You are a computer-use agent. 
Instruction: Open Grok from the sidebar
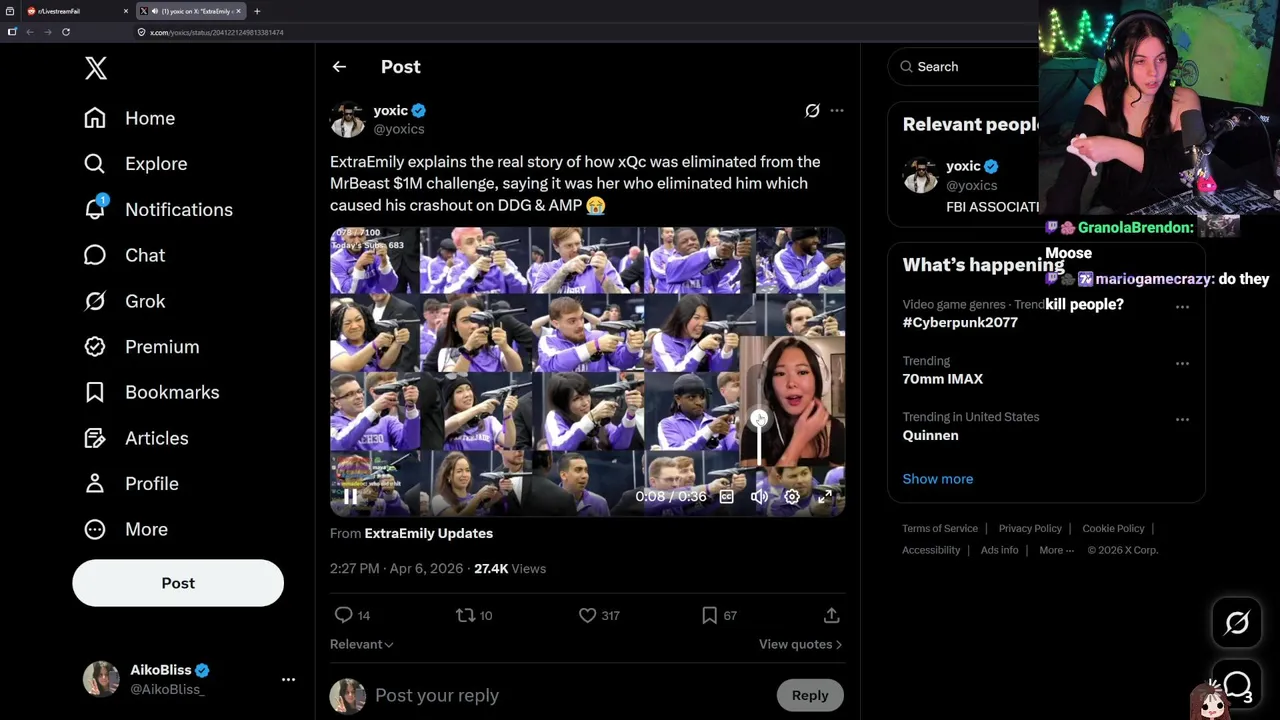click(x=95, y=301)
